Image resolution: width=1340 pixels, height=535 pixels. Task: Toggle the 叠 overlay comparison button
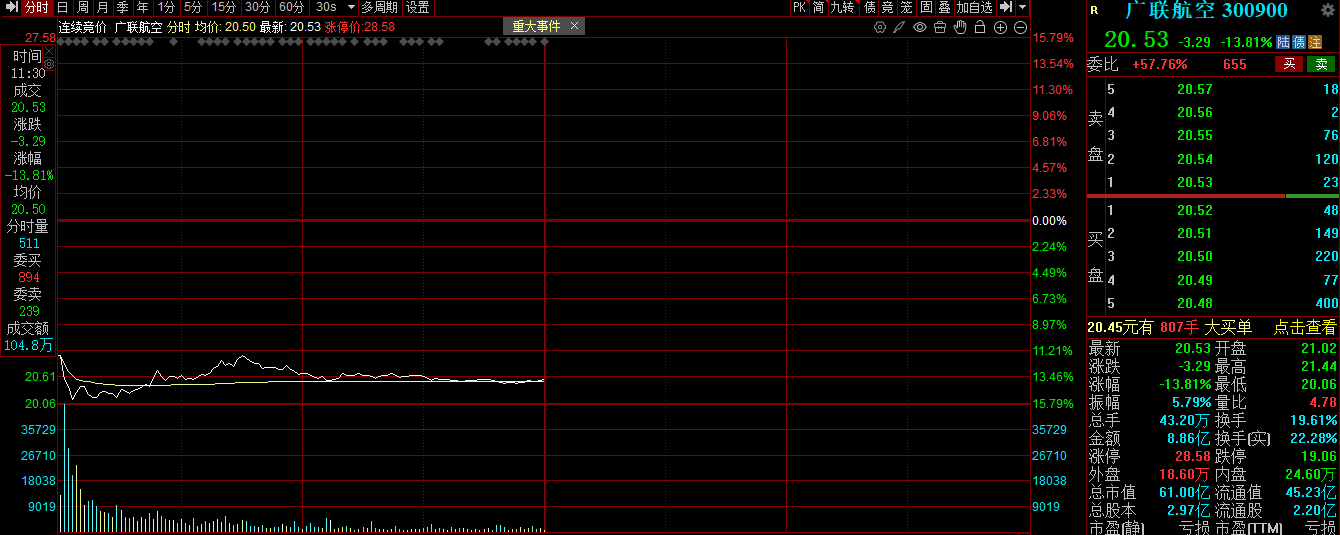(944, 7)
